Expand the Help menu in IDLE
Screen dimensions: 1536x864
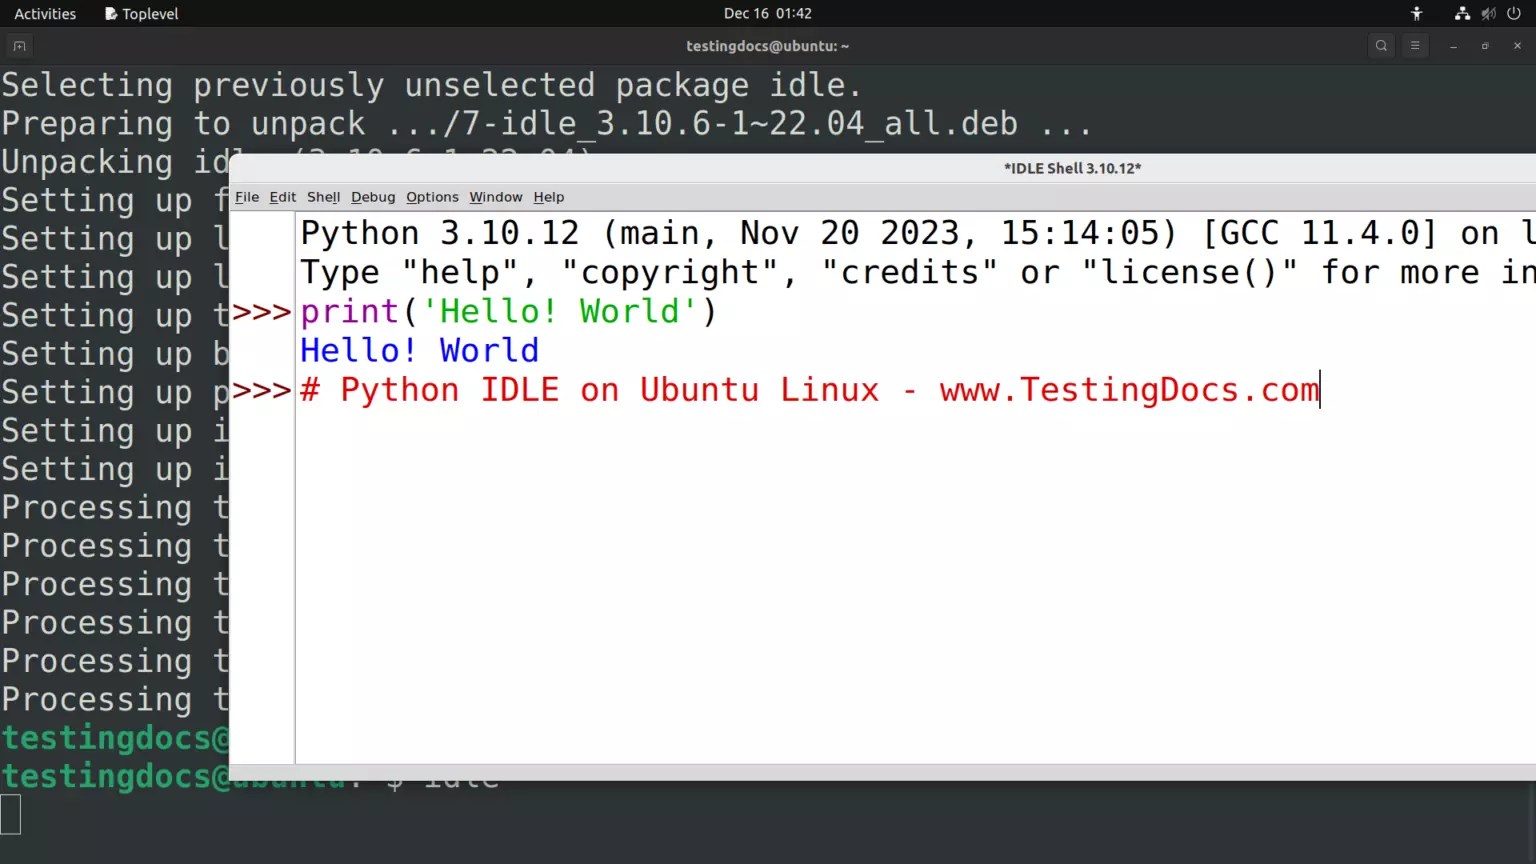tap(549, 197)
